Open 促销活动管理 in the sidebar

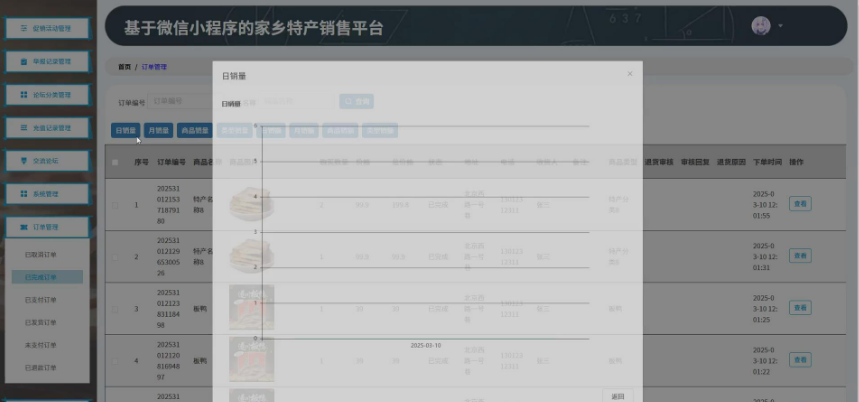pyautogui.click(x=47, y=28)
